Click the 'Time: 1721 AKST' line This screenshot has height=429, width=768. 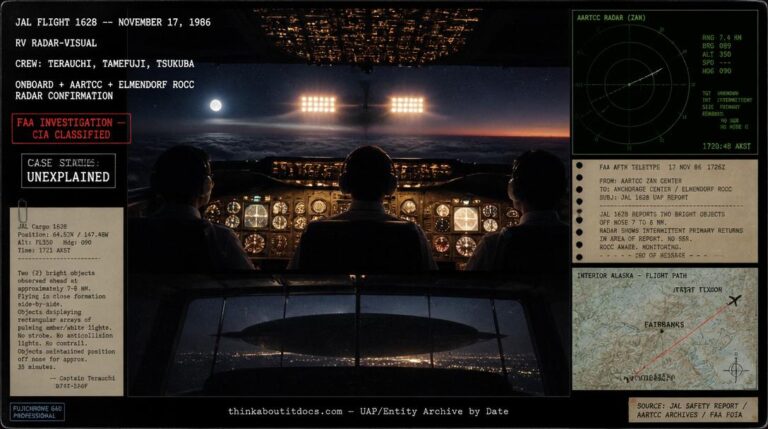click(44, 250)
